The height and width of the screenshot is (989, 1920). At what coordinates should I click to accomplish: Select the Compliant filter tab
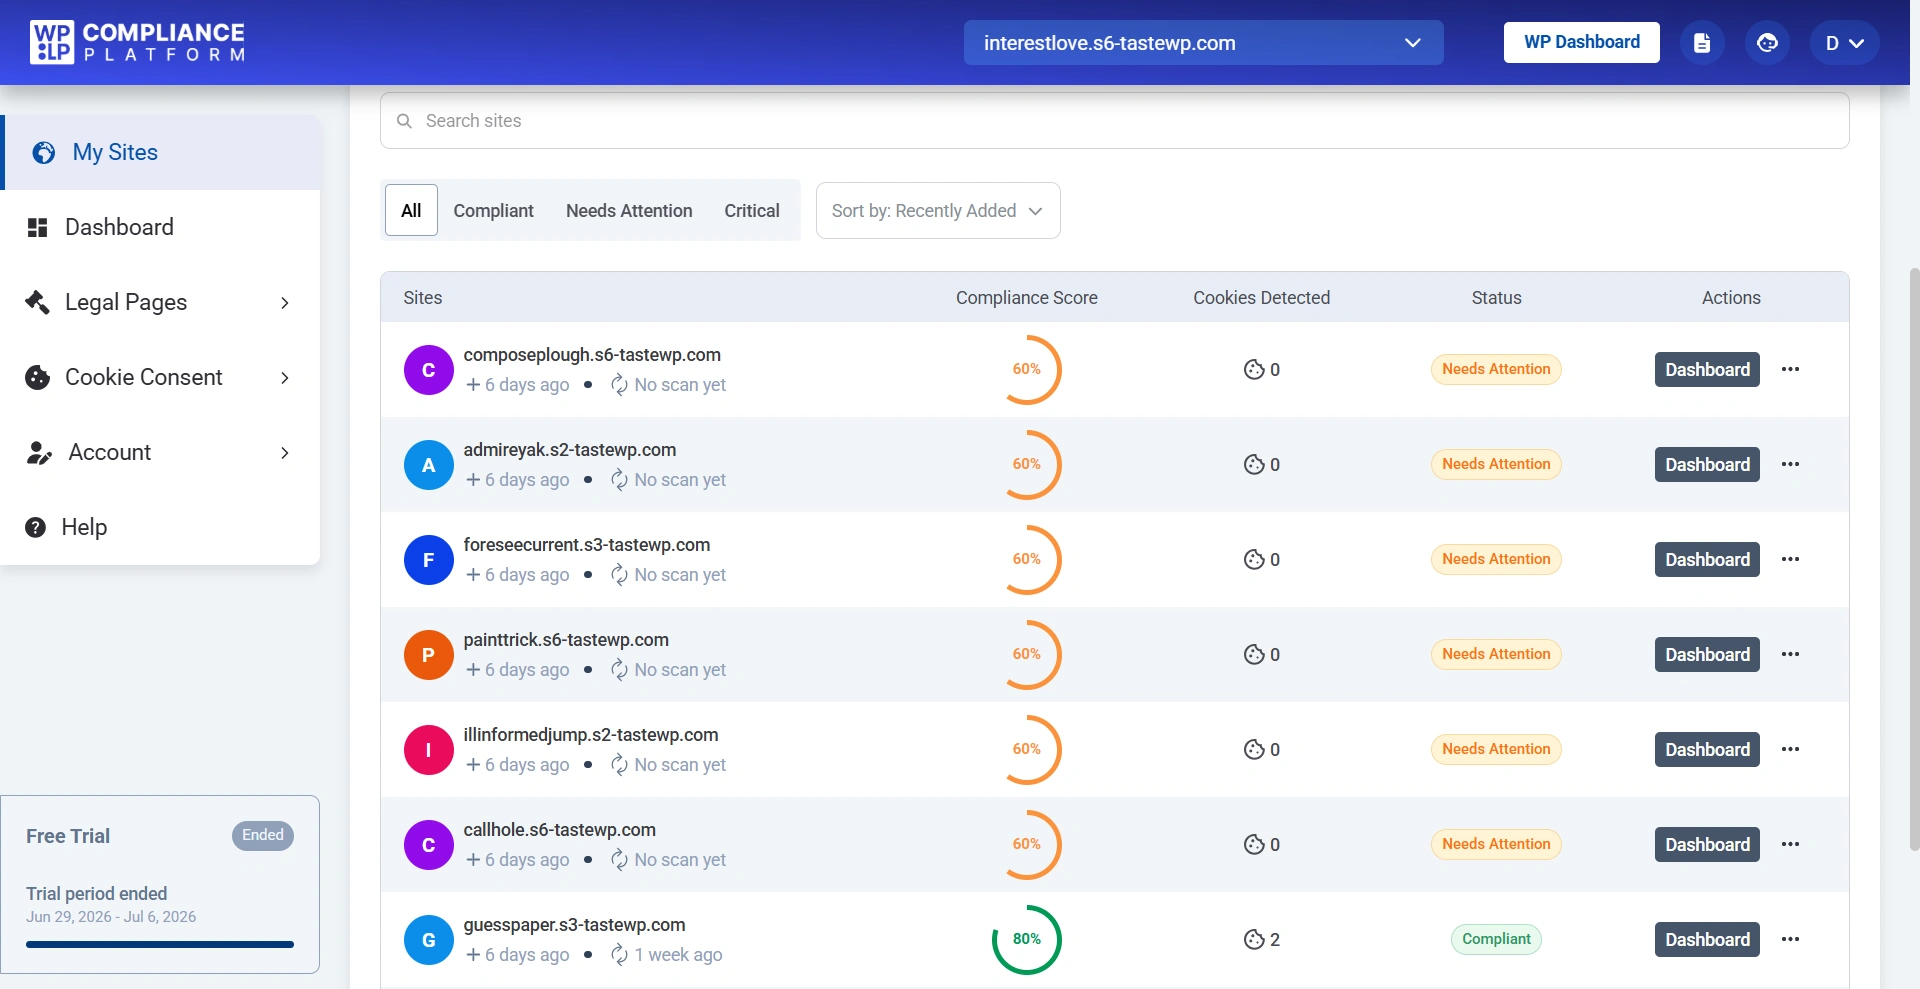[x=494, y=210]
